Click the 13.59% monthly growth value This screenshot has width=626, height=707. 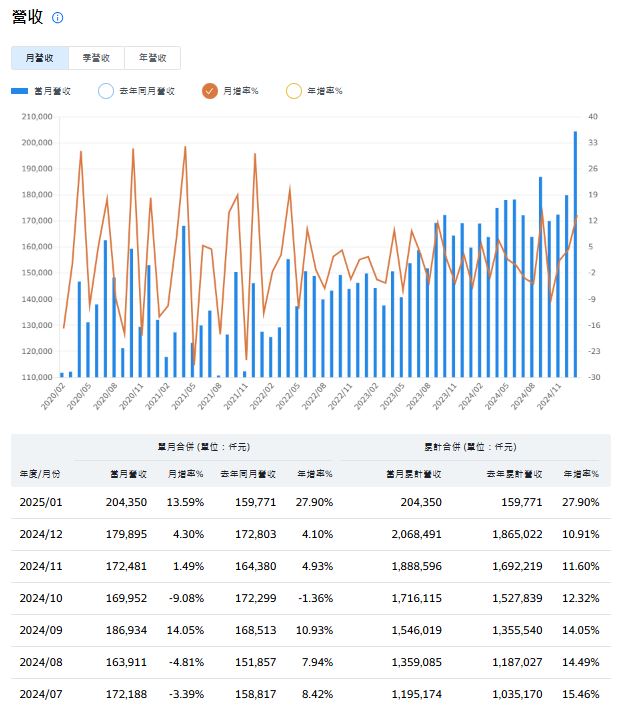(185, 502)
